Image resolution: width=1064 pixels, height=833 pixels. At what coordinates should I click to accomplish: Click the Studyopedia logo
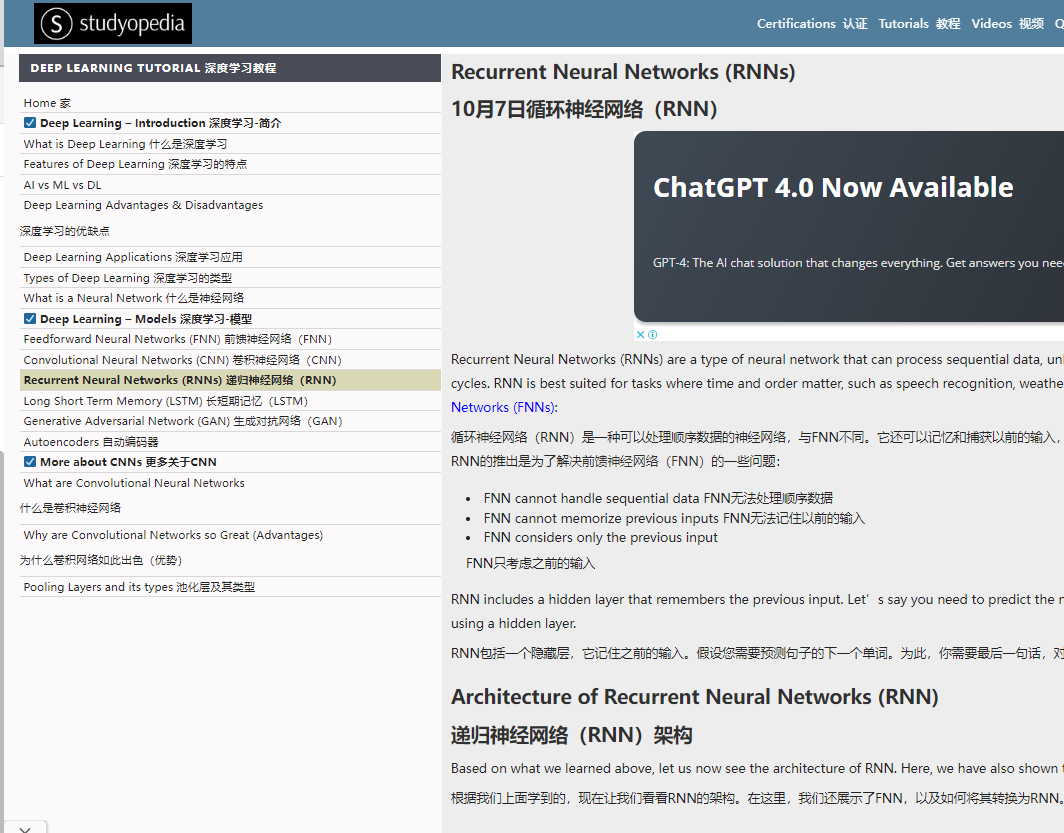[113, 23]
